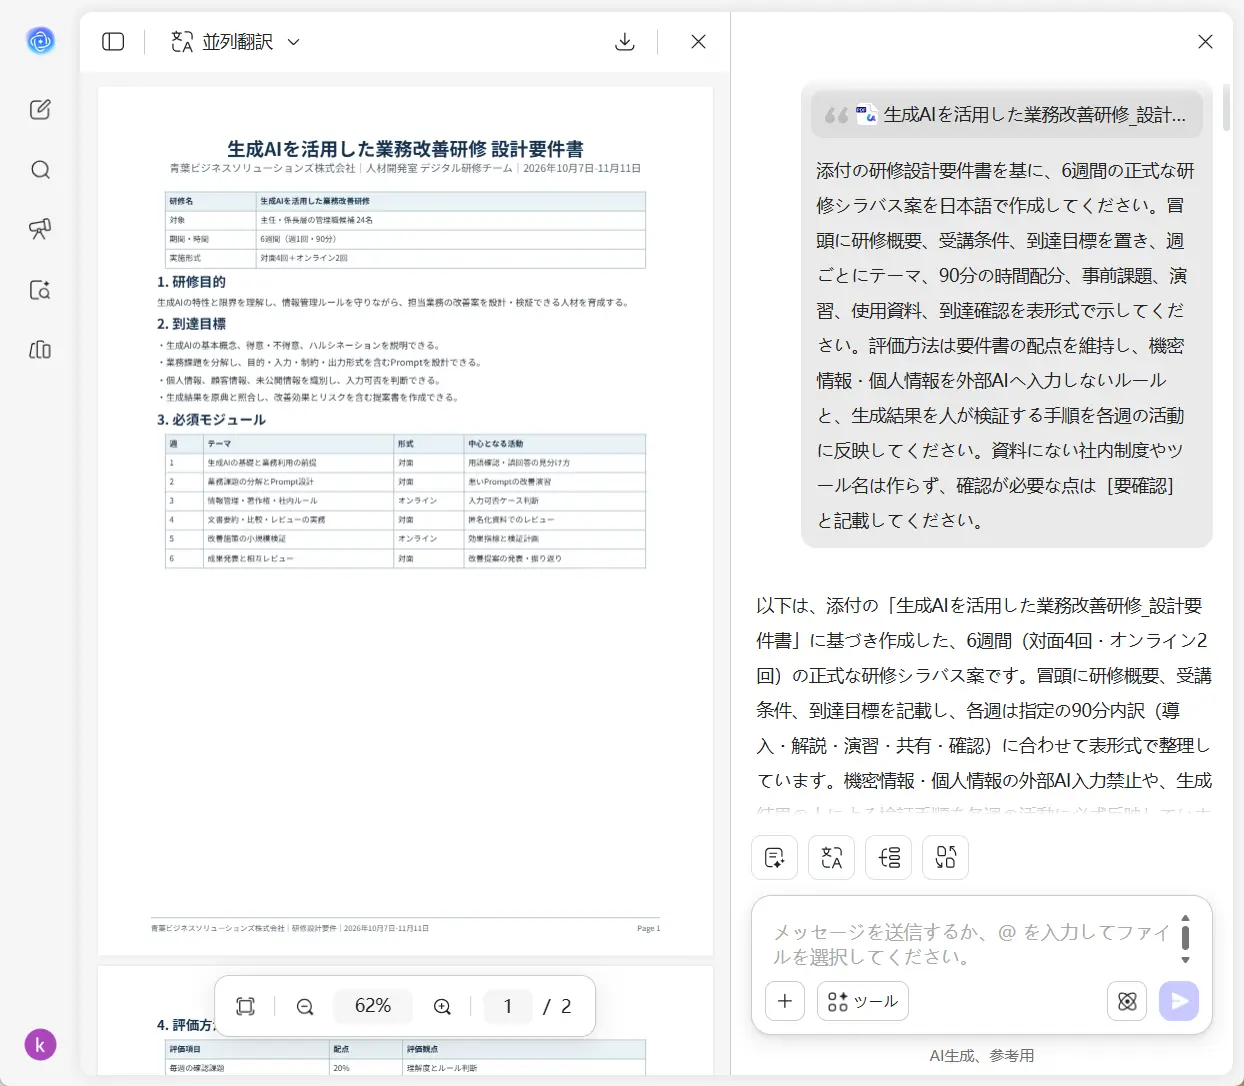The width and height of the screenshot is (1244, 1086).
Task: Send the message
Action: coord(1179,1001)
